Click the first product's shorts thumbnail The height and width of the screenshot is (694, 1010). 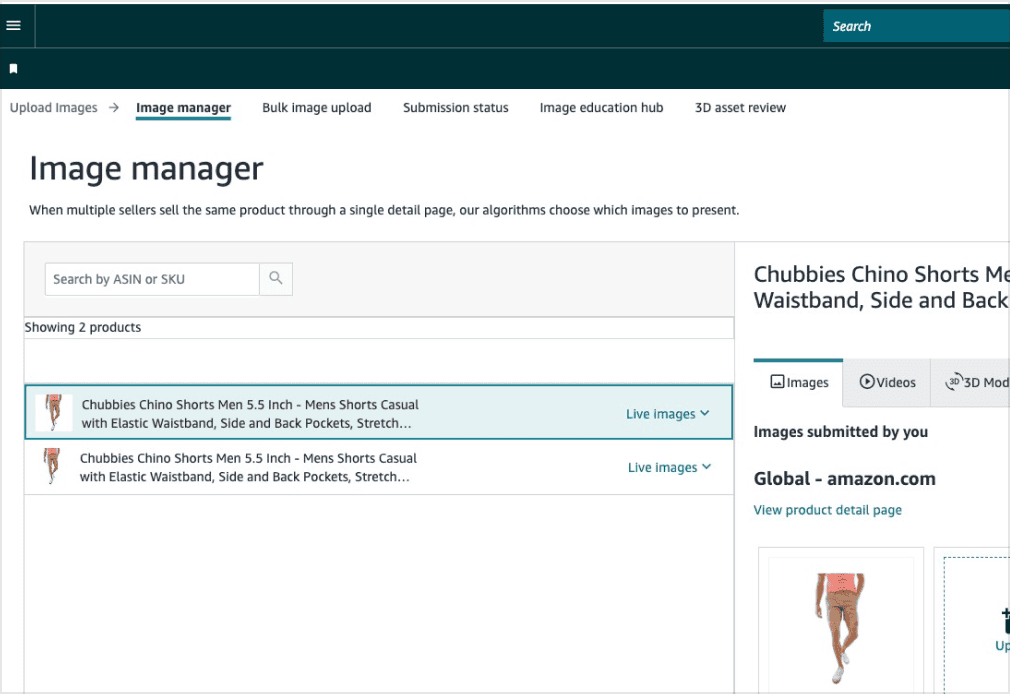click(54, 412)
